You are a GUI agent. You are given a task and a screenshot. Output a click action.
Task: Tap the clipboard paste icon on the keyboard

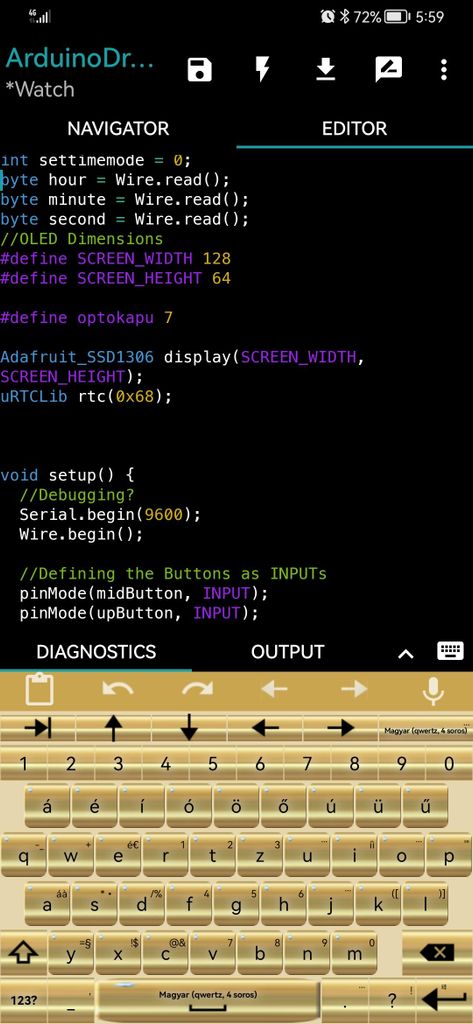point(39,690)
